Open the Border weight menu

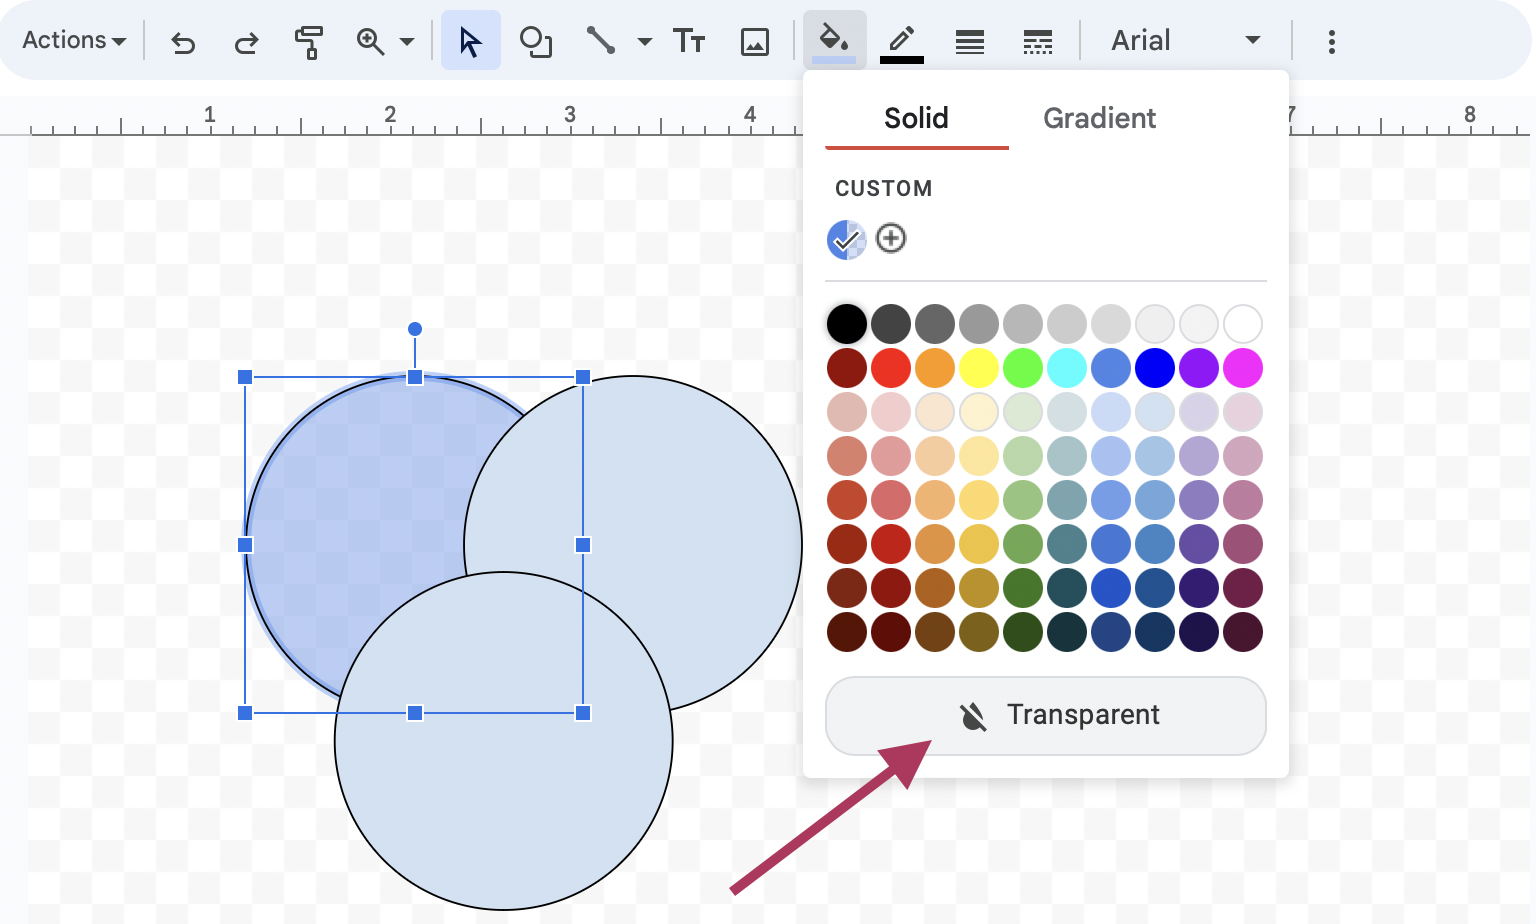(x=969, y=41)
